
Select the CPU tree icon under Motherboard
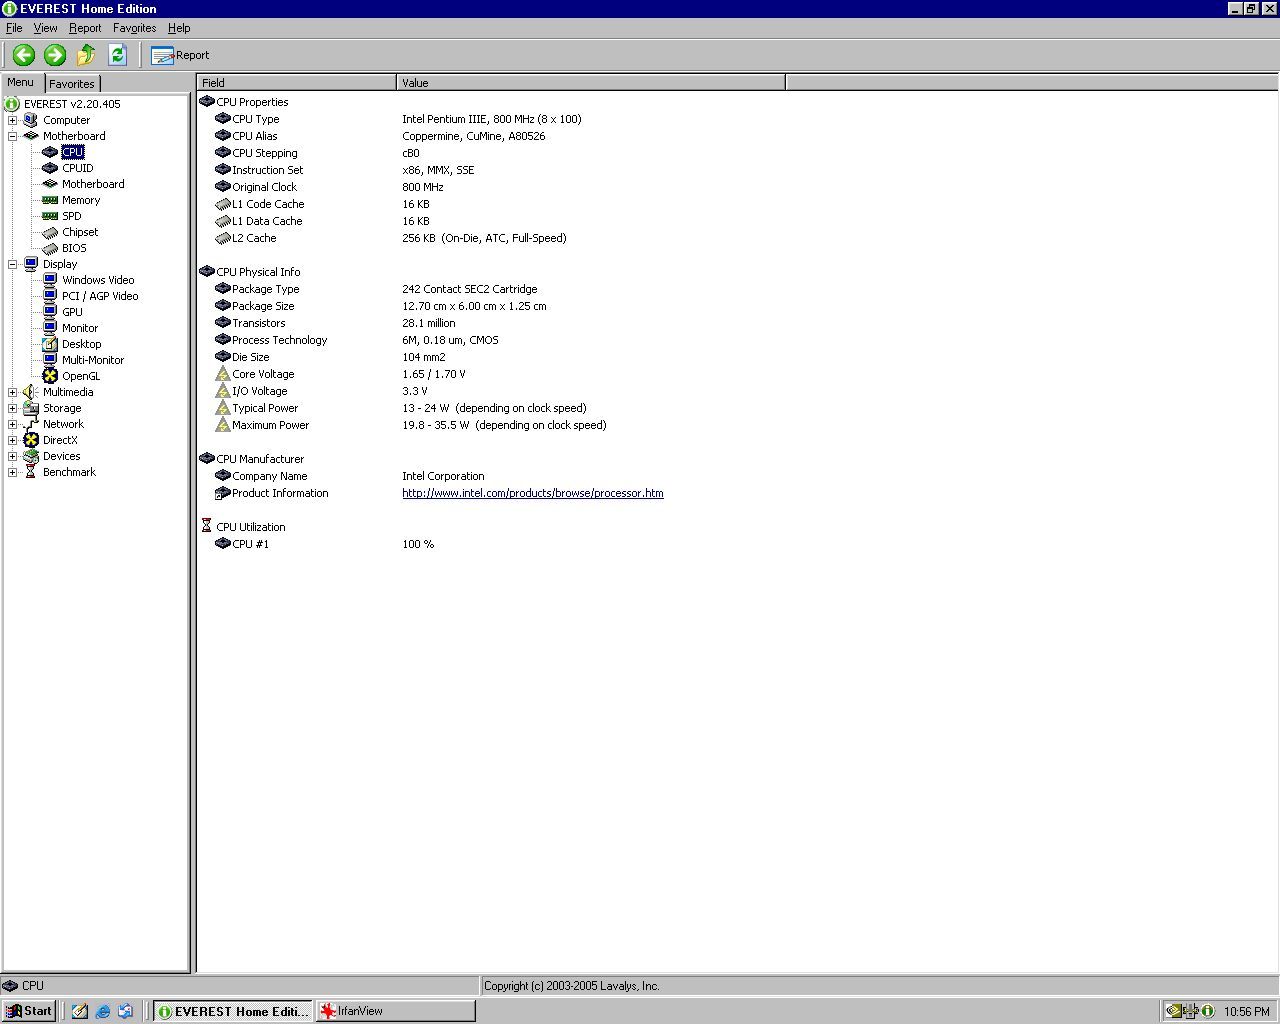tap(50, 152)
